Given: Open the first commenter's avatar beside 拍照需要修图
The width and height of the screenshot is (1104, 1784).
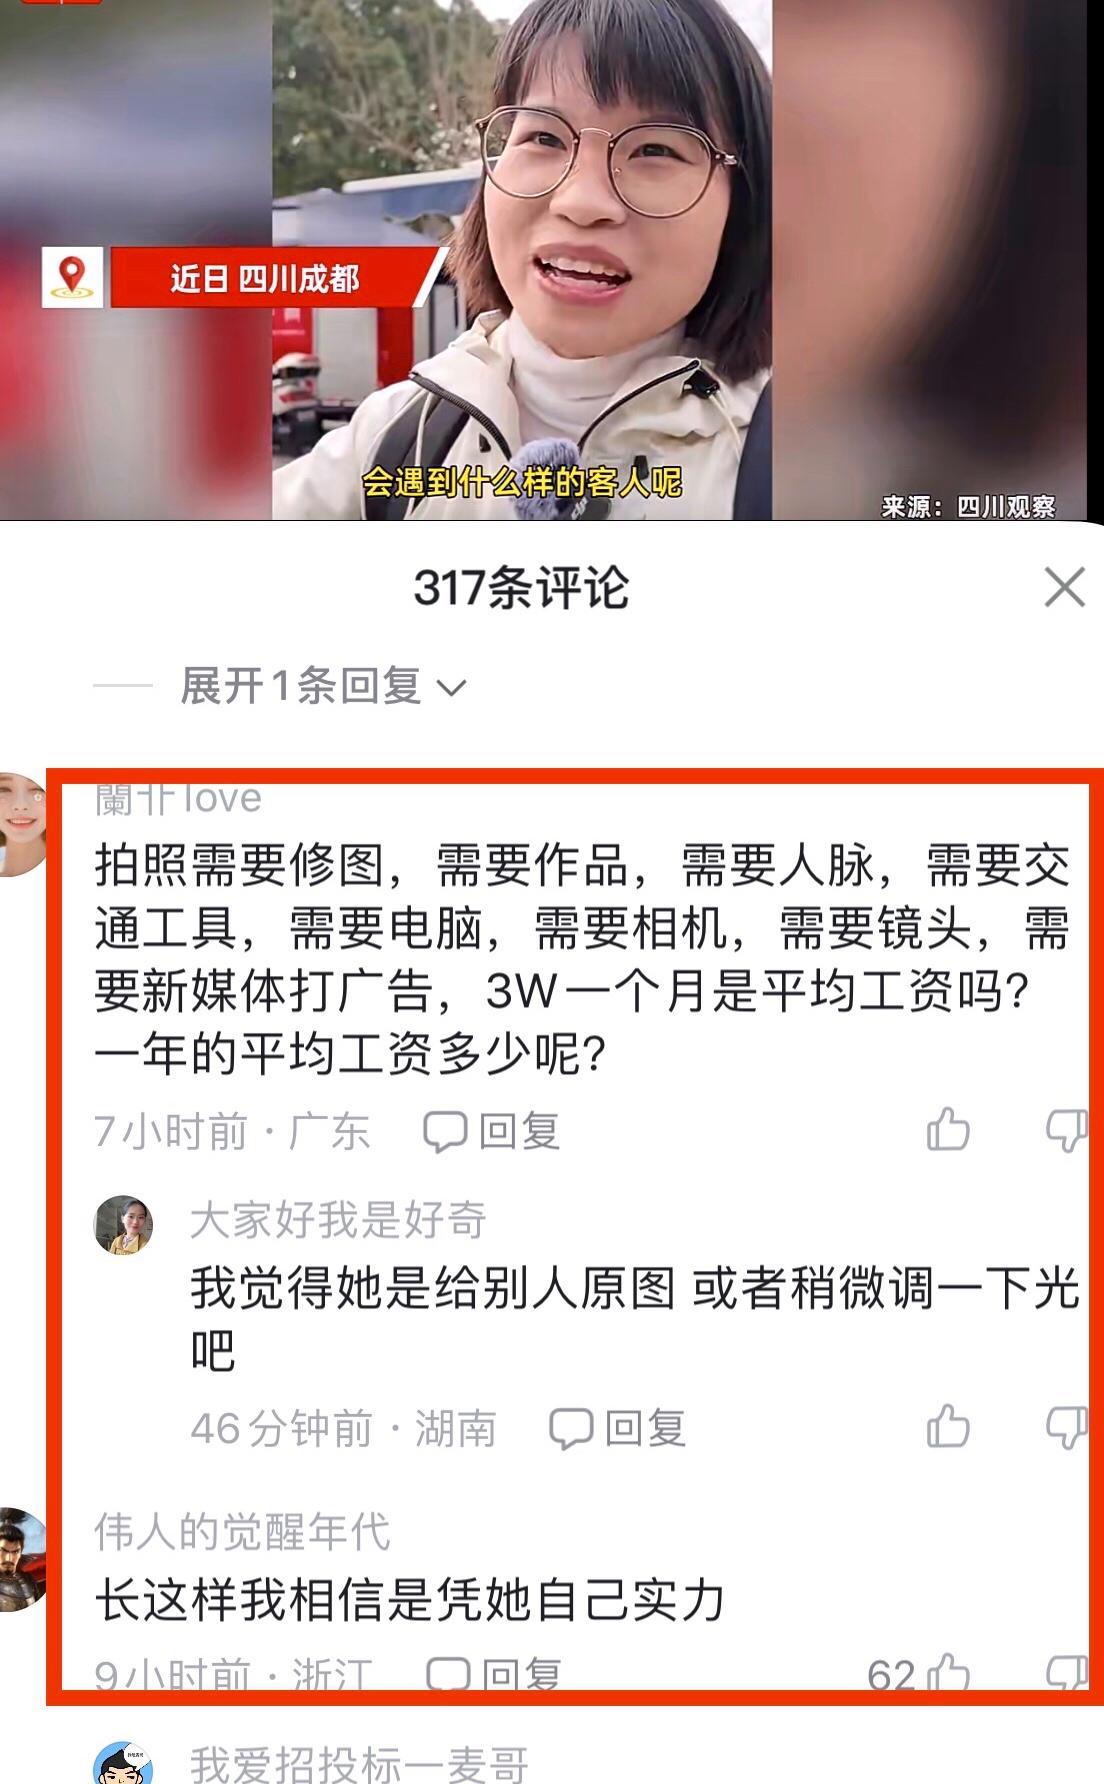Looking at the screenshot, I should click(x=22, y=824).
